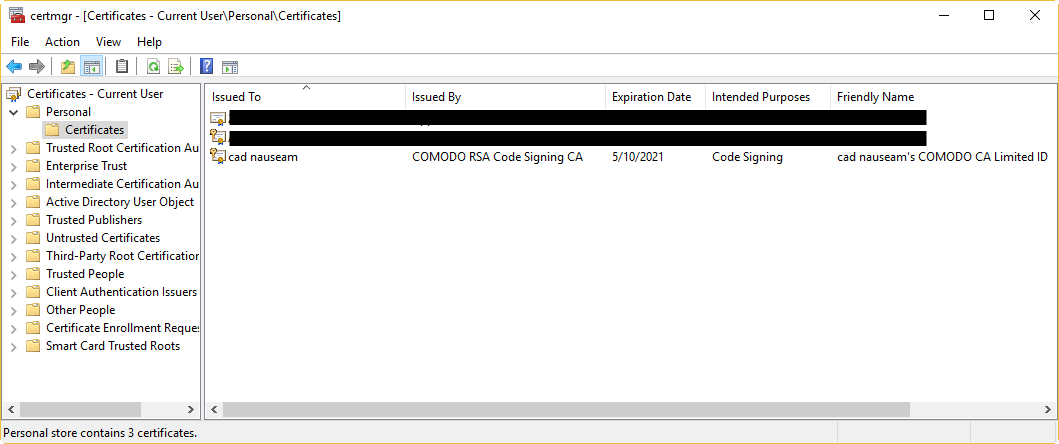Sort by the Issued By column
The height and width of the screenshot is (444, 1059).
[505, 97]
